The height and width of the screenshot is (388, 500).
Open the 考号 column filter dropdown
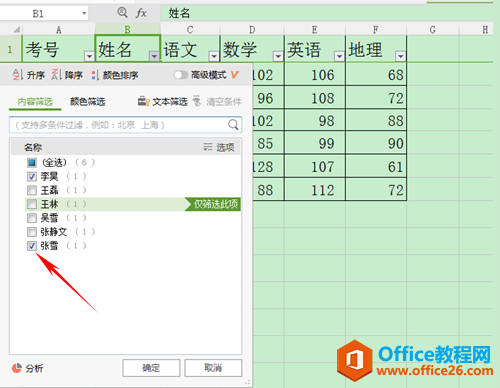point(89,56)
